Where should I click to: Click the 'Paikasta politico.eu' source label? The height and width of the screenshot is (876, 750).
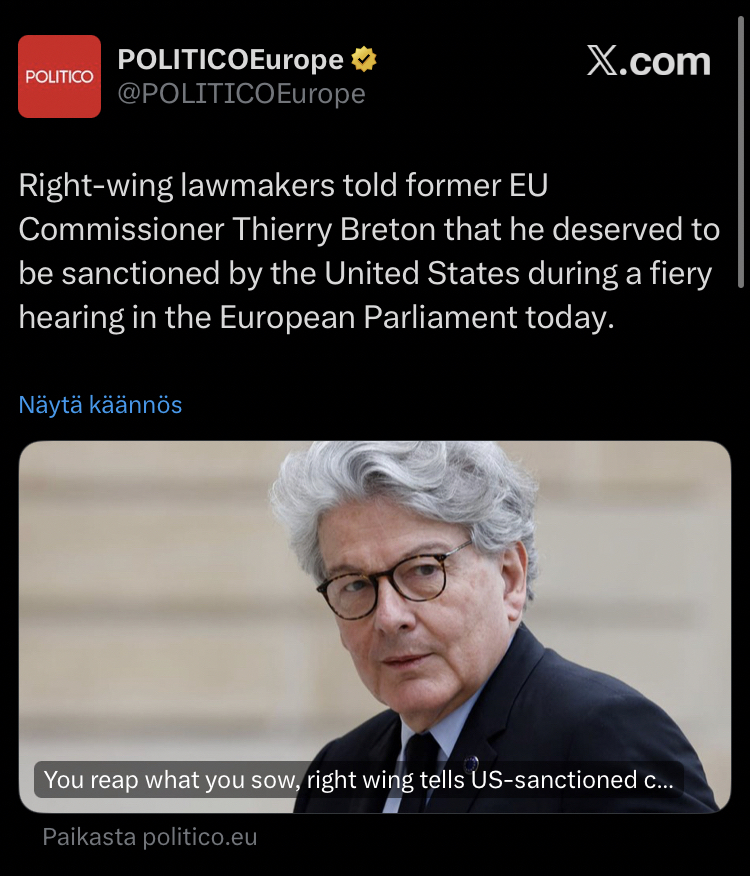tap(150, 837)
